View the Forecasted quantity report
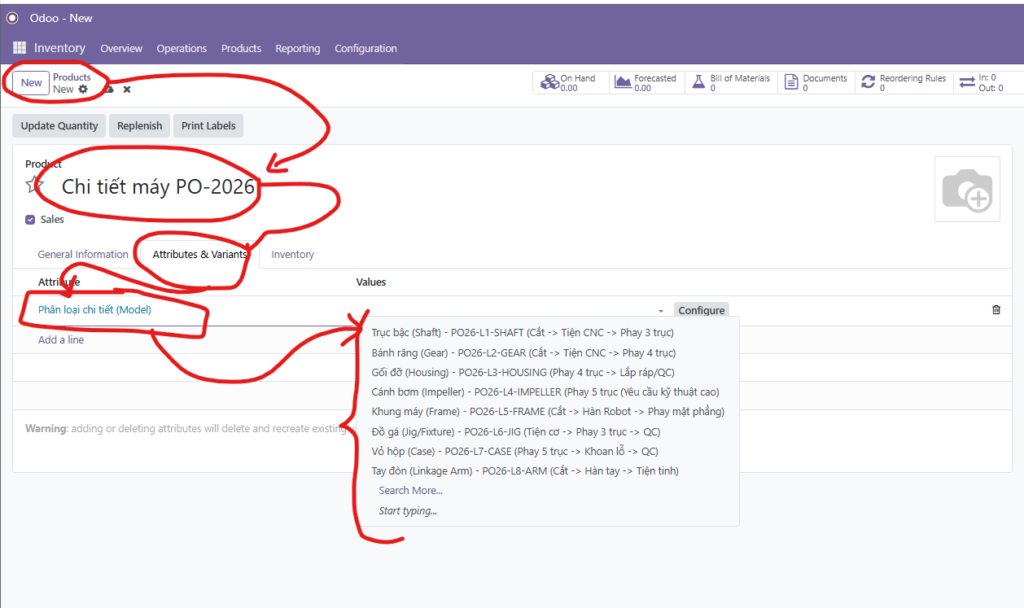The width and height of the screenshot is (1024, 608). click(x=646, y=83)
